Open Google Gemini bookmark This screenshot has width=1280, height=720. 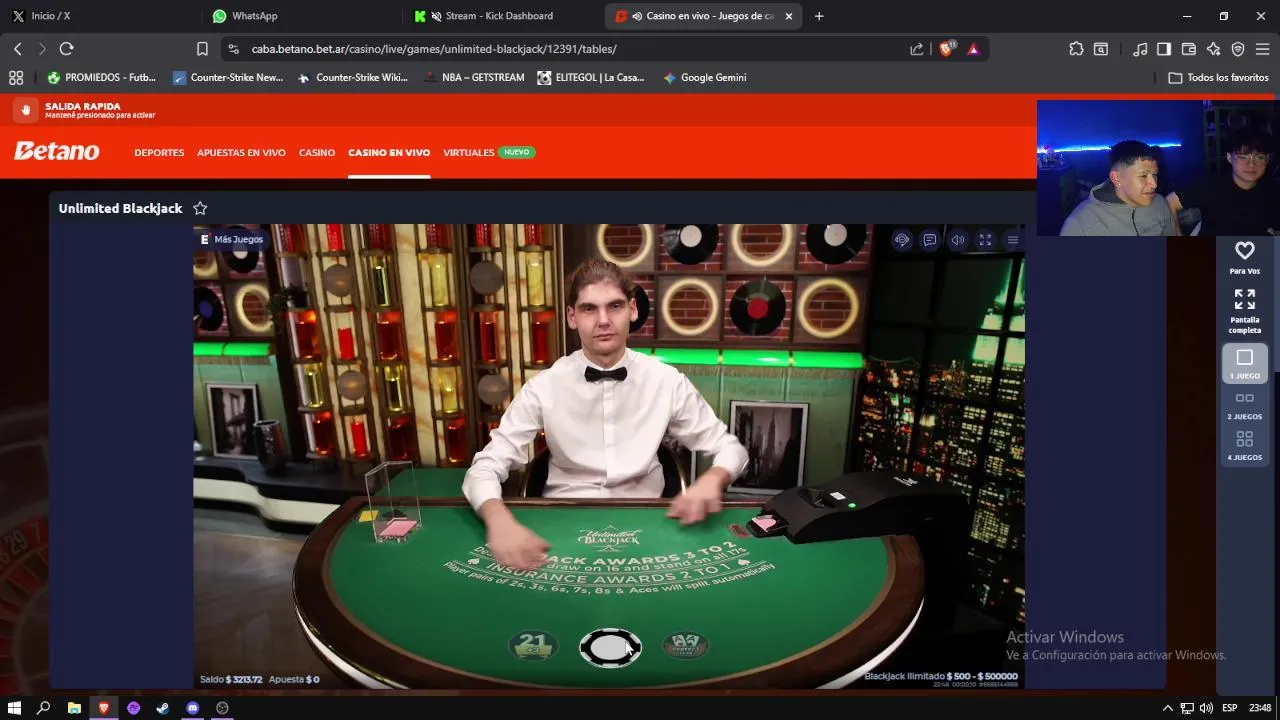705,77
